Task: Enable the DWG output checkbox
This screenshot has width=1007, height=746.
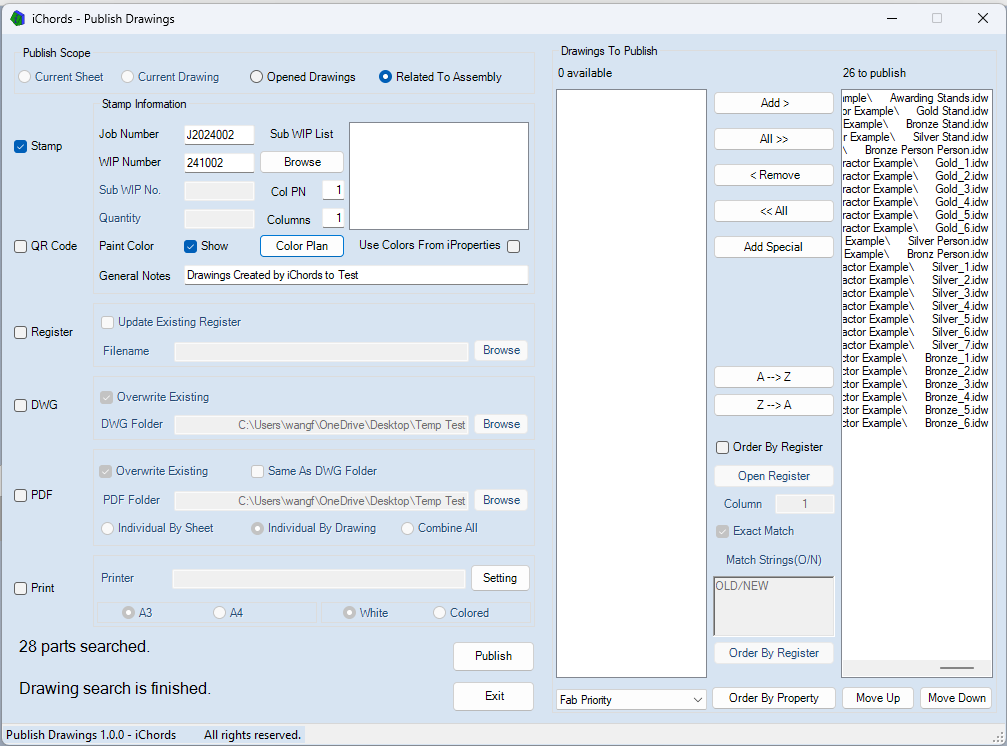Action: click(36, 405)
